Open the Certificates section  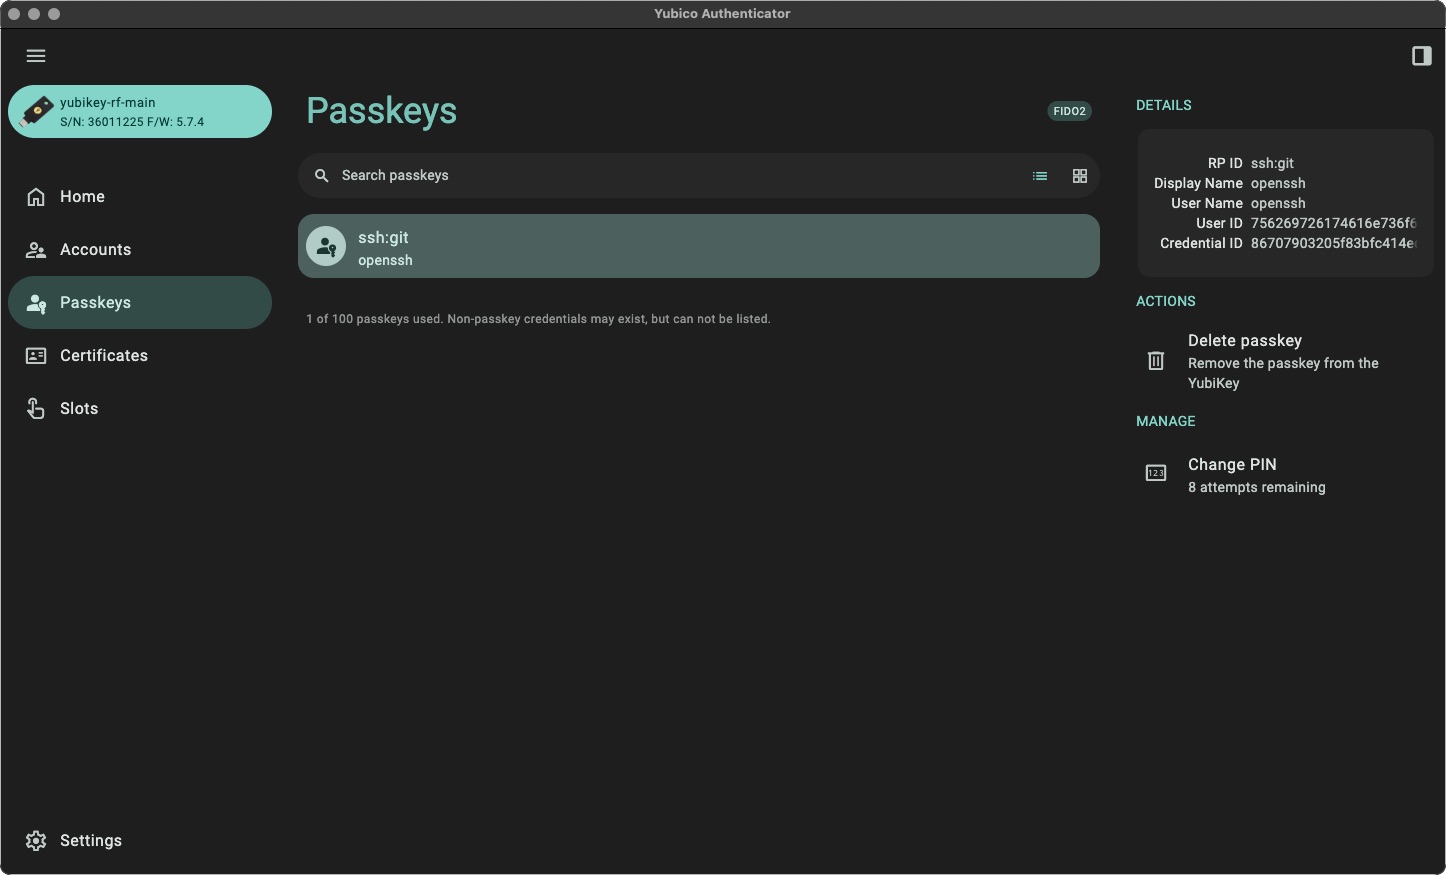pyautogui.click(x=140, y=356)
